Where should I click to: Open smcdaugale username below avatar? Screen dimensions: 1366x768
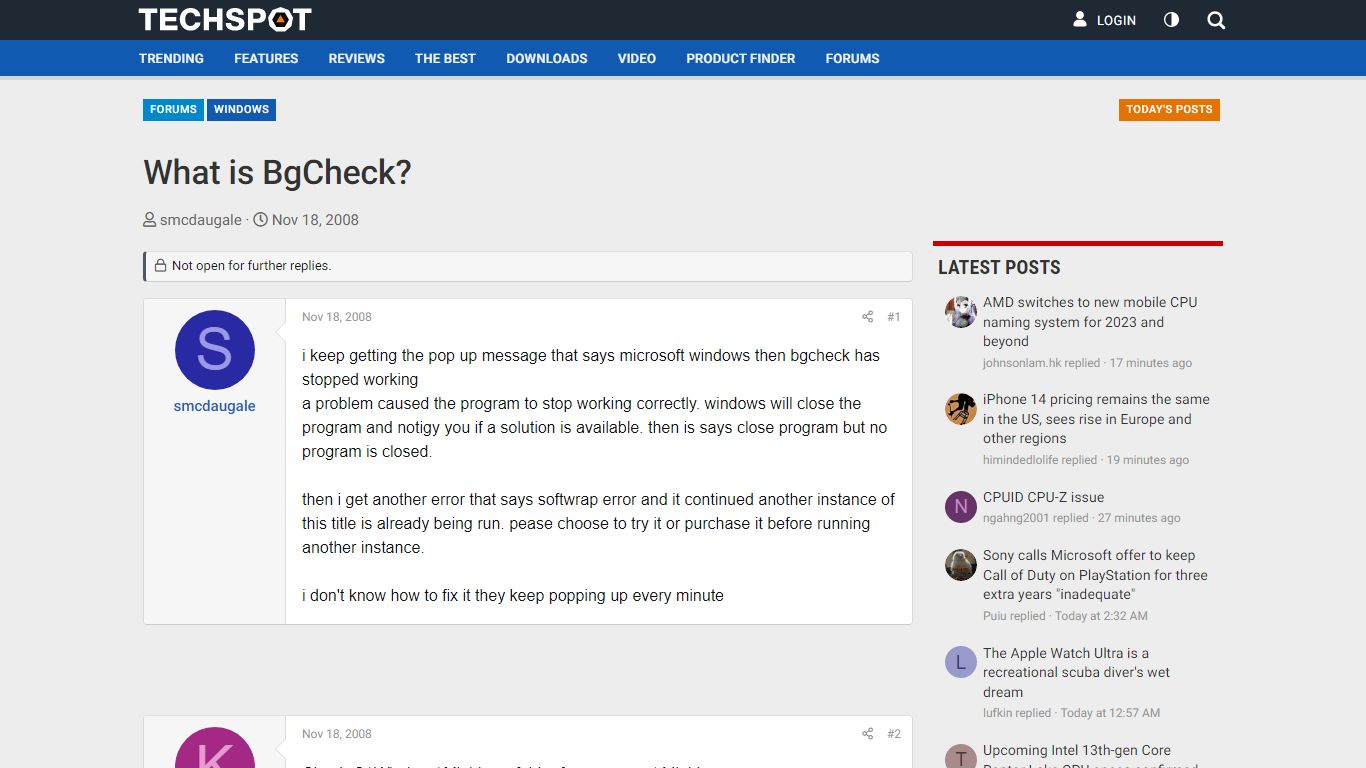[x=215, y=406]
